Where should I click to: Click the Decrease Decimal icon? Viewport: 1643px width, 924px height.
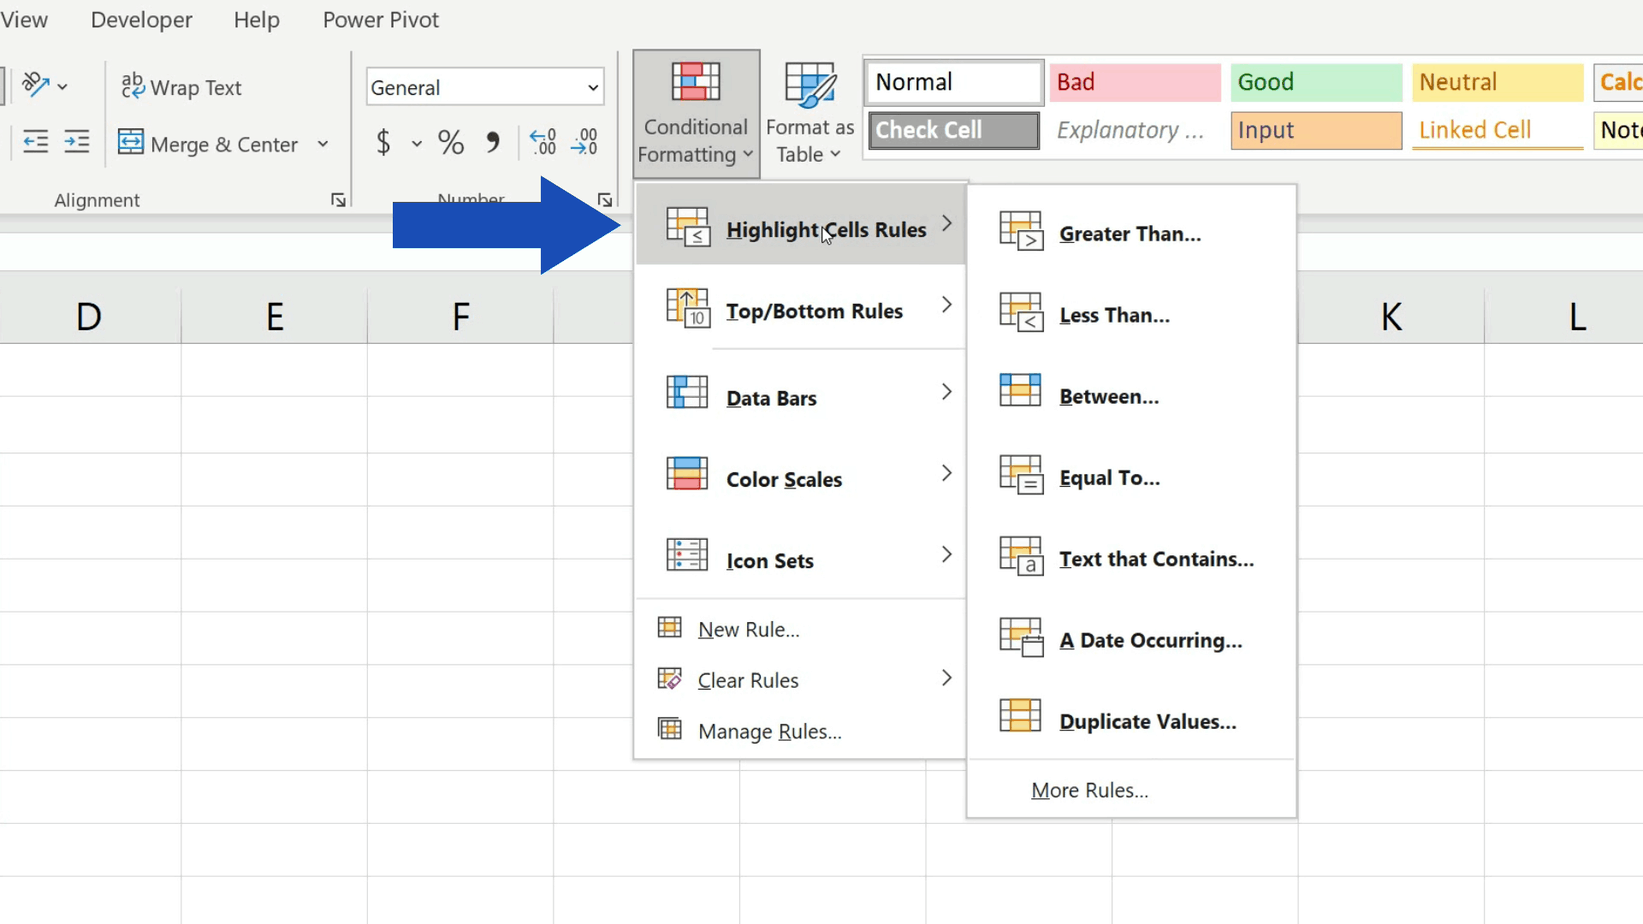tap(584, 142)
